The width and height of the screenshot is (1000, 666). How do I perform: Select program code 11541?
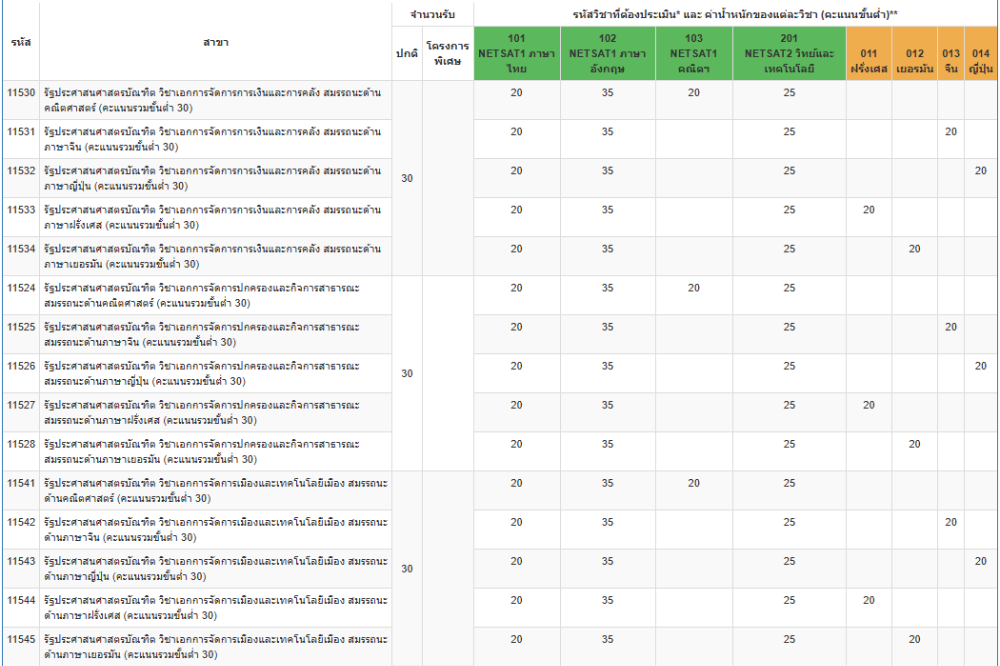click(x=21, y=483)
